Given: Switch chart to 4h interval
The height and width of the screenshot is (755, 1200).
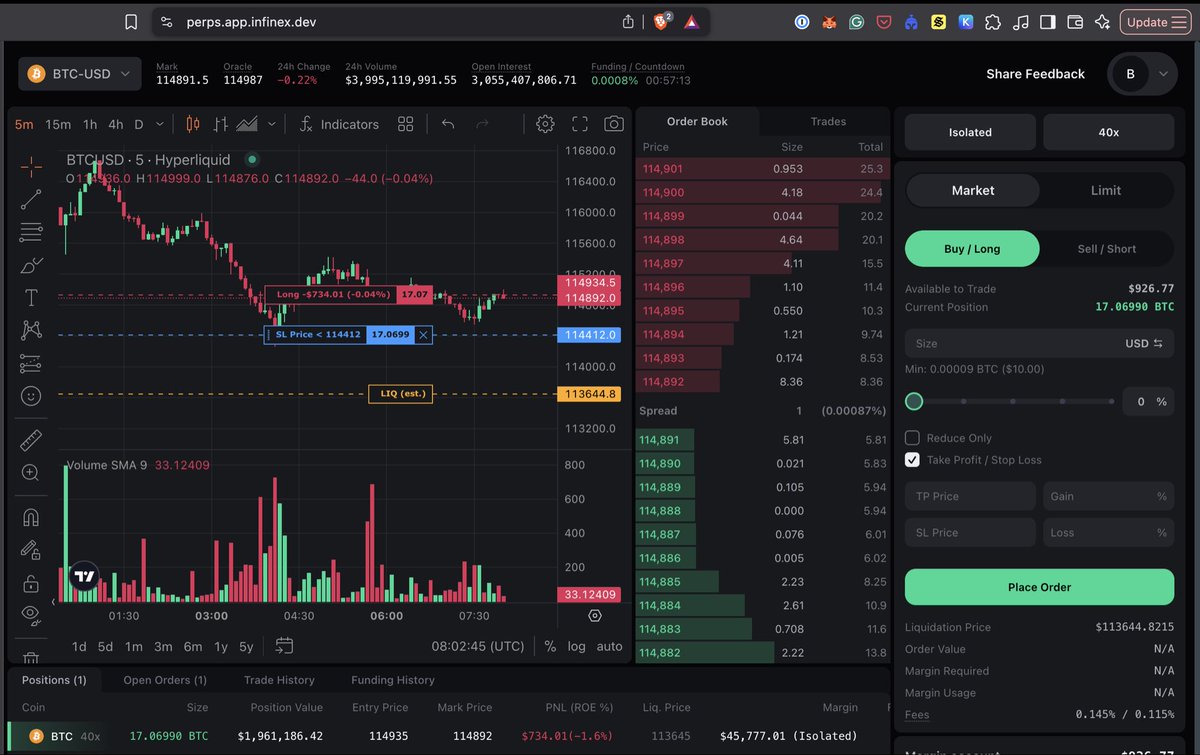Looking at the screenshot, I should pyautogui.click(x=116, y=124).
